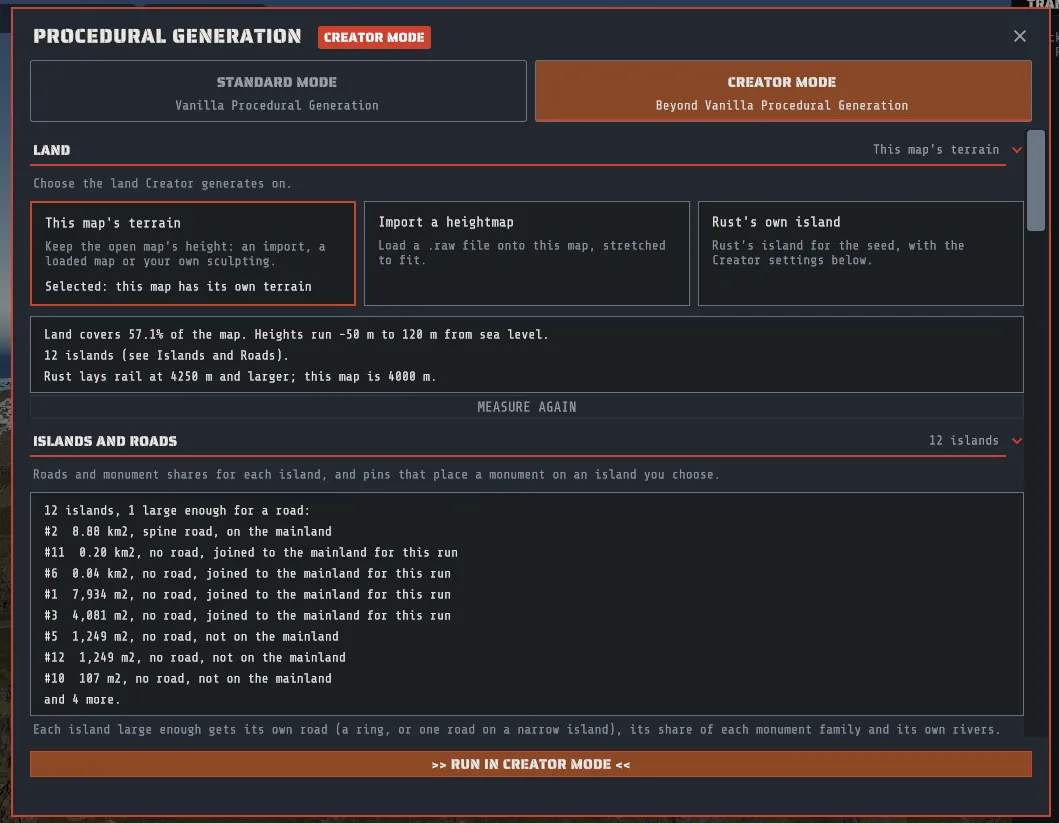Click the land coverage measurement box

[x=527, y=354]
